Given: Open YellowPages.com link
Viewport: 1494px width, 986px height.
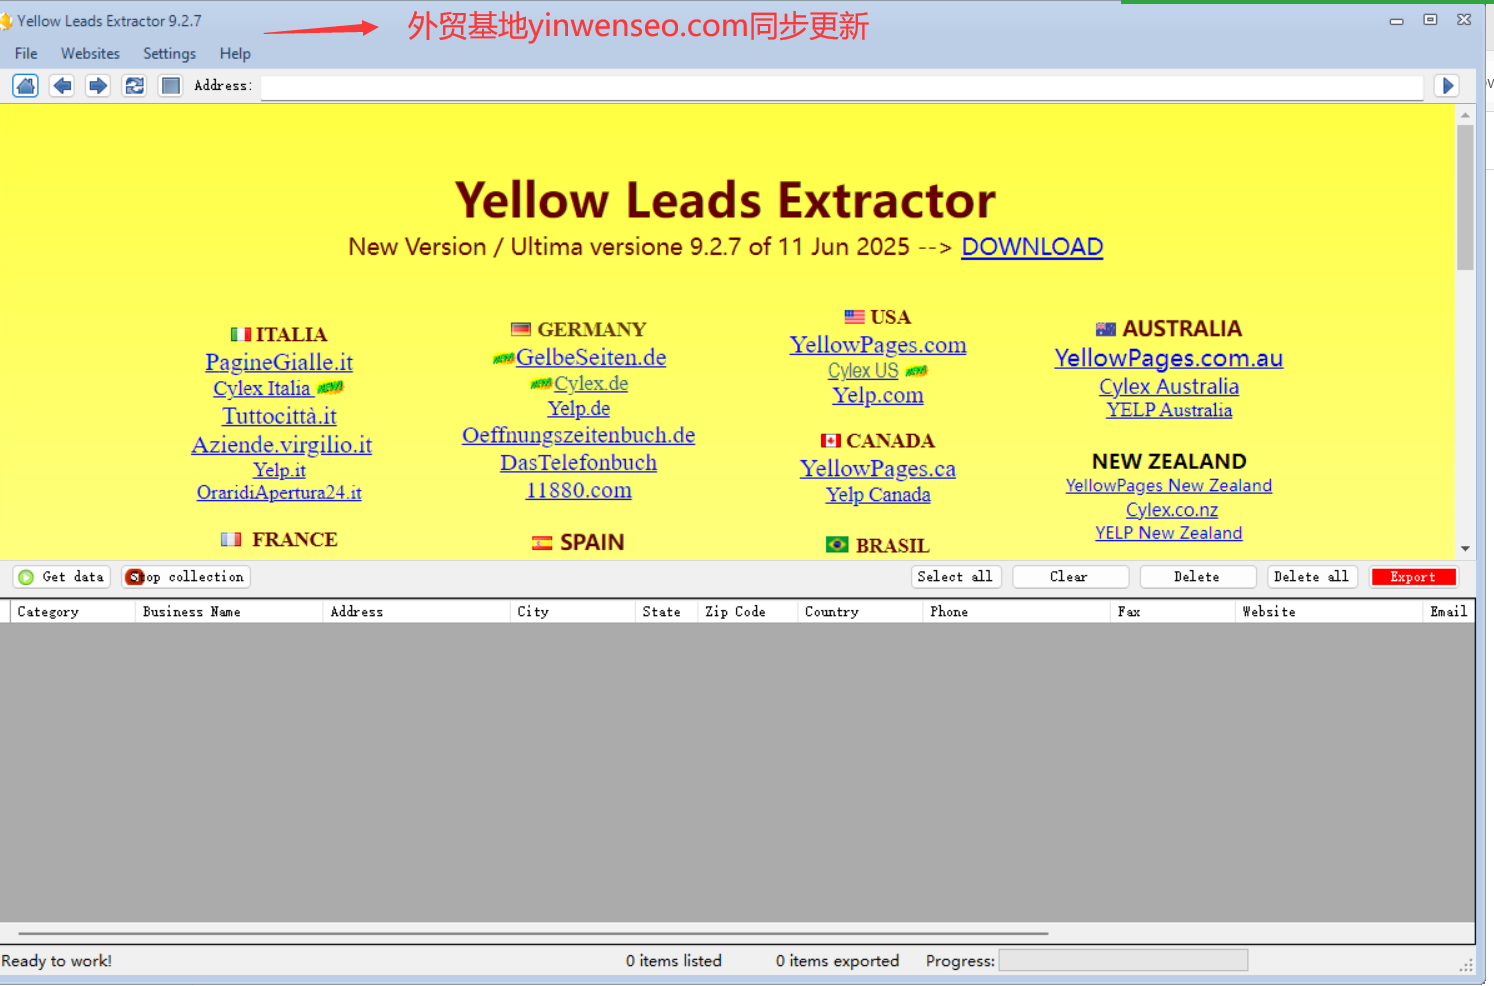Looking at the screenshot, I should 878,345.
